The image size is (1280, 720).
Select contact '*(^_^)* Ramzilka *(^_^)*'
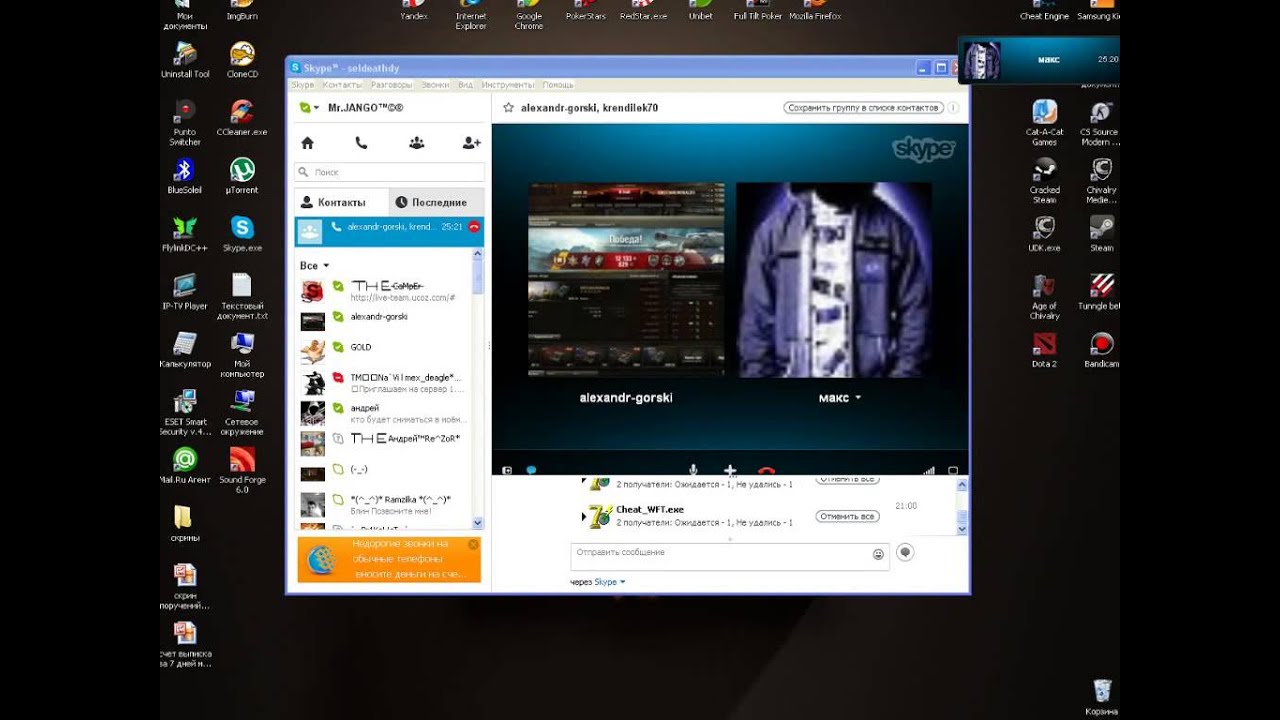point(384,504)
